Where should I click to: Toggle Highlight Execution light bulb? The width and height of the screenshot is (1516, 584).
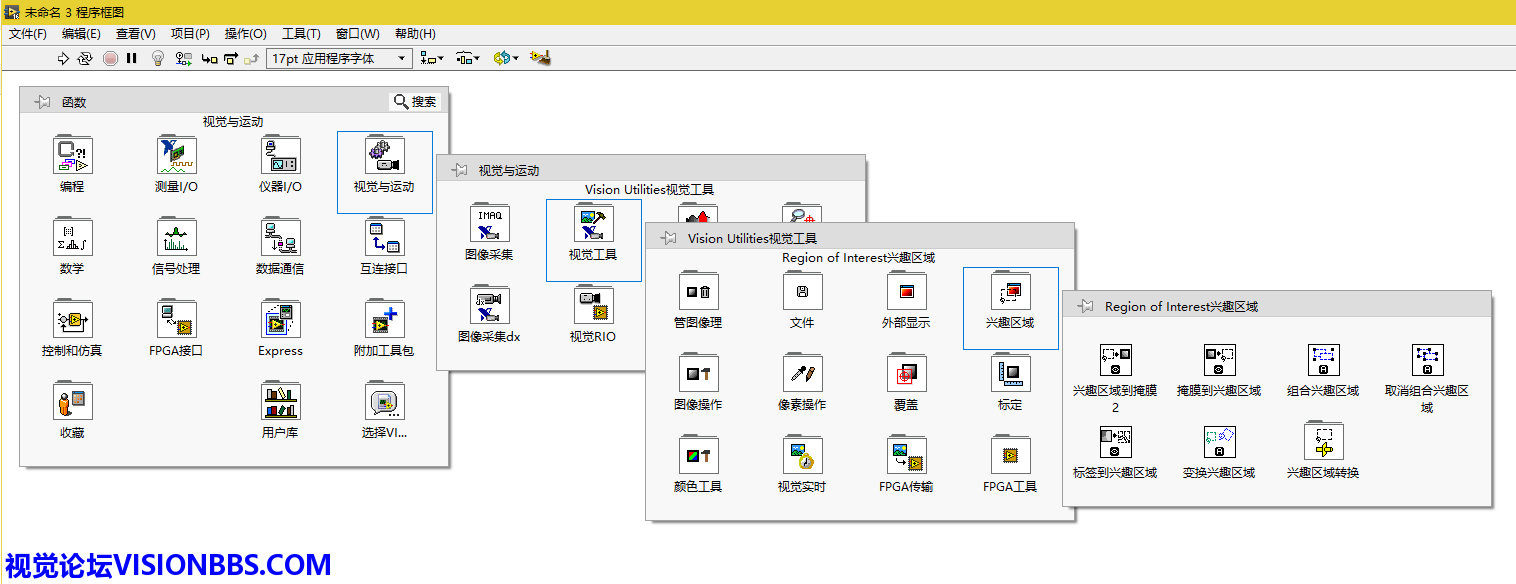(x=157, y=58)
